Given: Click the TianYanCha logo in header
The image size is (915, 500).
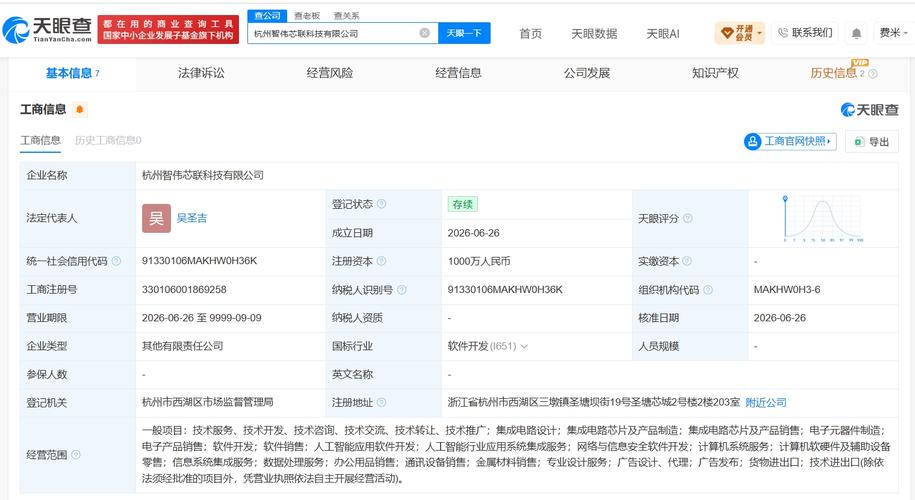Looking at the screenshot, I should click(48, 29).
